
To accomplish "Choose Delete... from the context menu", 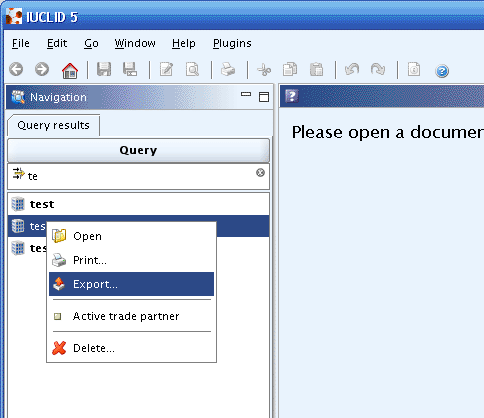I will [x=131, y=348].
